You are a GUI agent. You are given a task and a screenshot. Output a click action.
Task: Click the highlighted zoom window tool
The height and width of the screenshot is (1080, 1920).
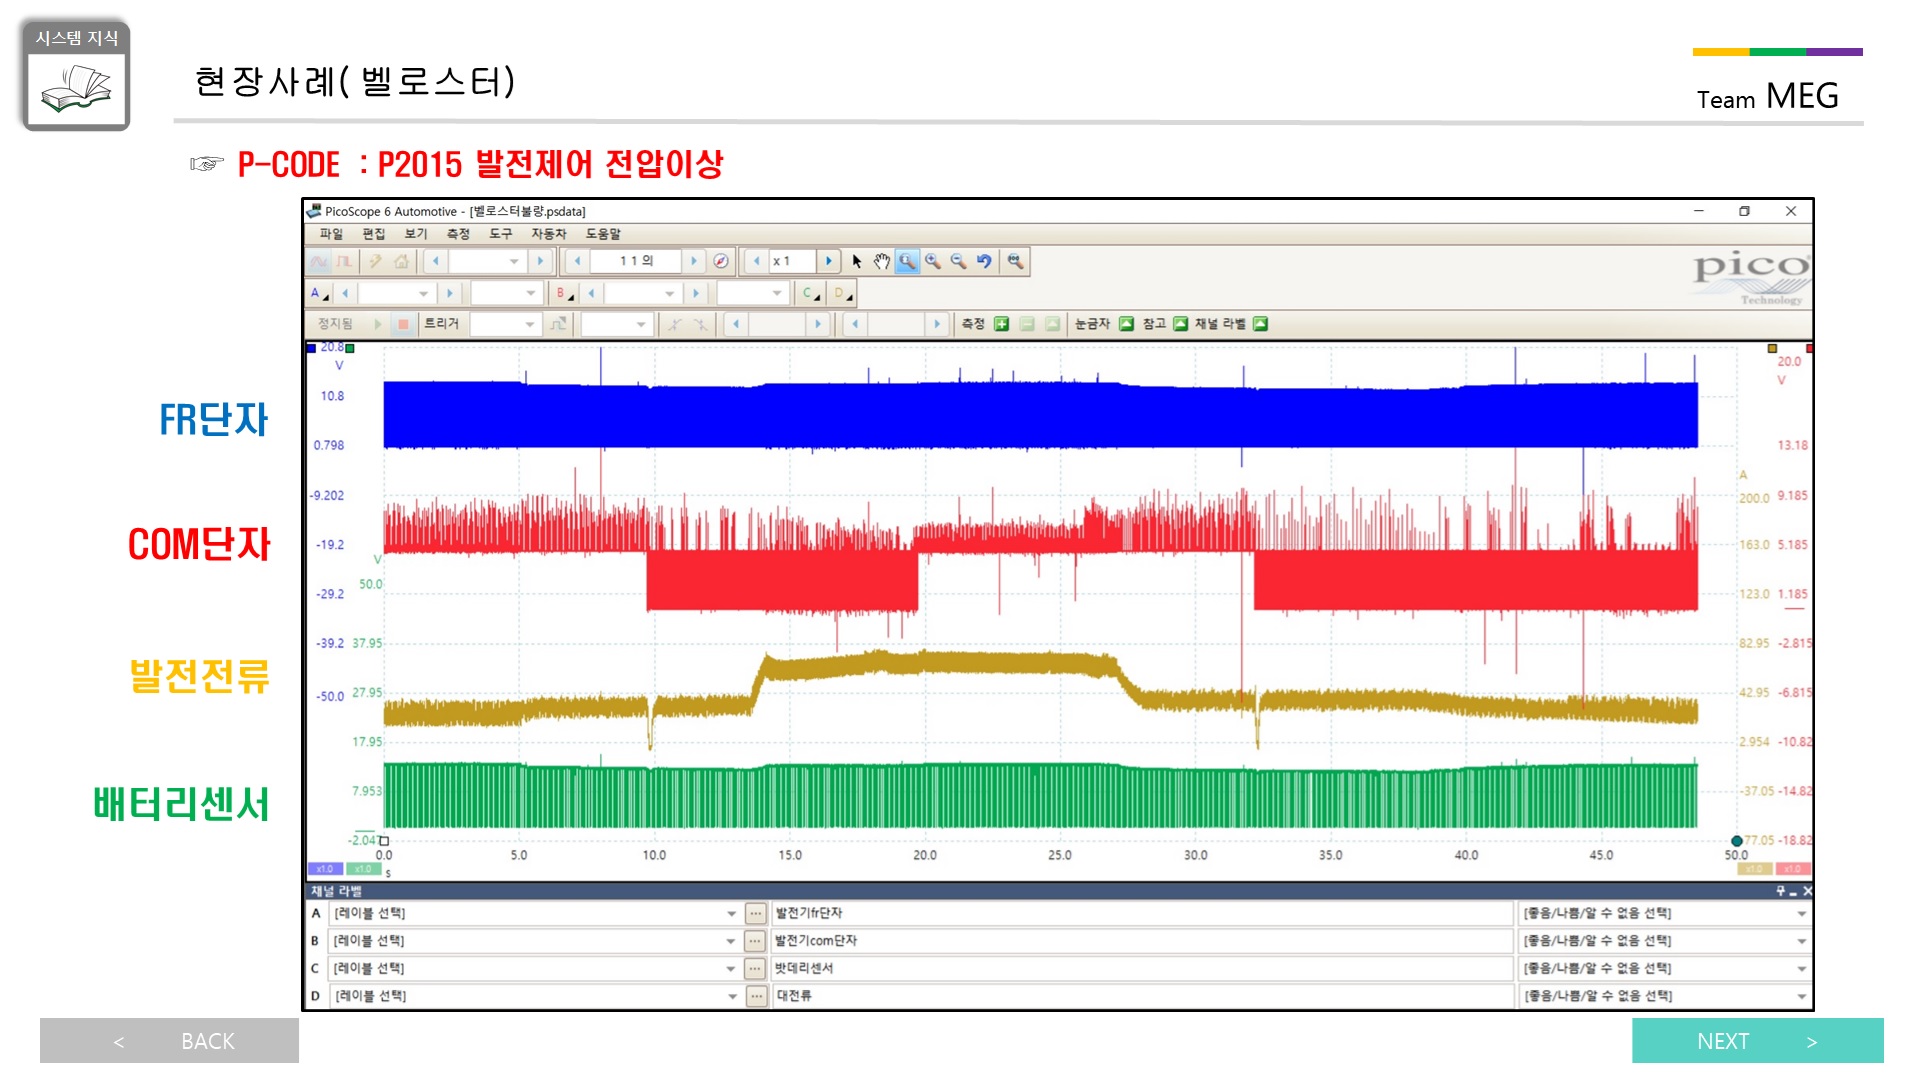tap(907, 261)
